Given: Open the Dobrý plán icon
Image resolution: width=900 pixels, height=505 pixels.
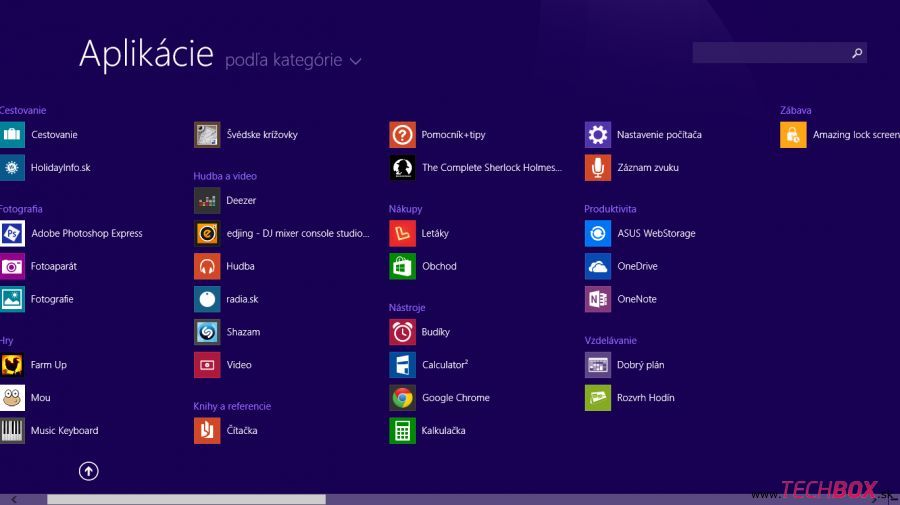Looking at the screenshot, I should [598, 365].
